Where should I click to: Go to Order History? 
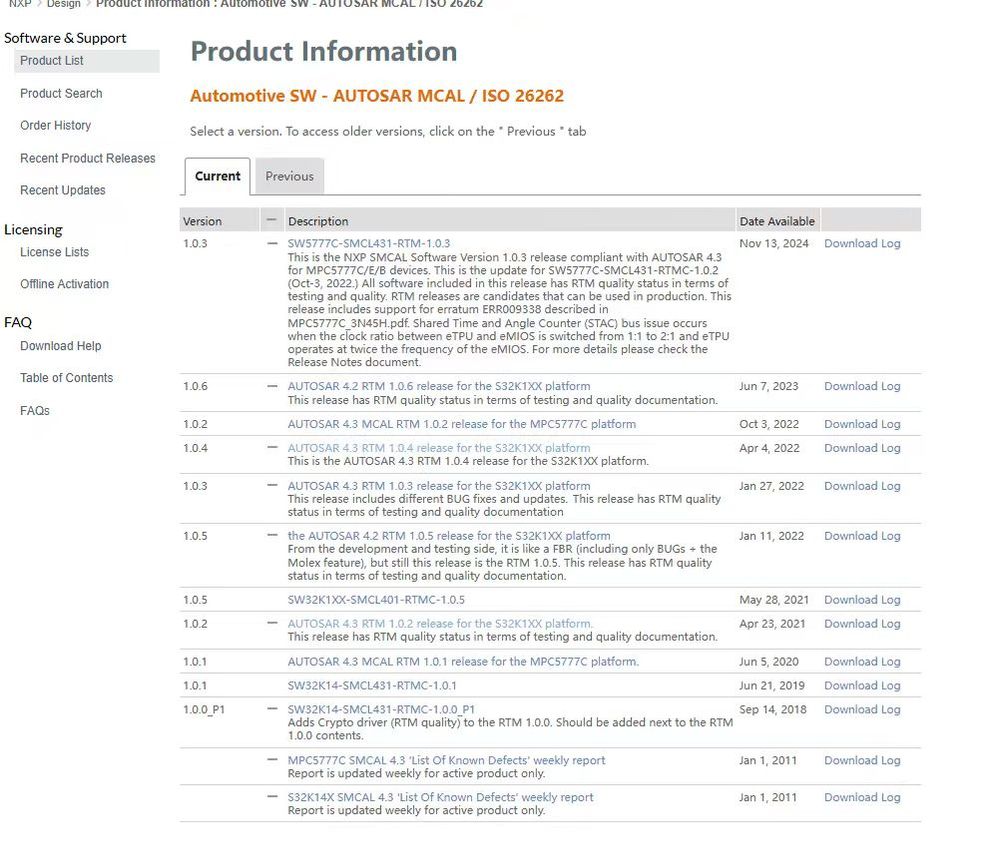[x=55, y=125]
